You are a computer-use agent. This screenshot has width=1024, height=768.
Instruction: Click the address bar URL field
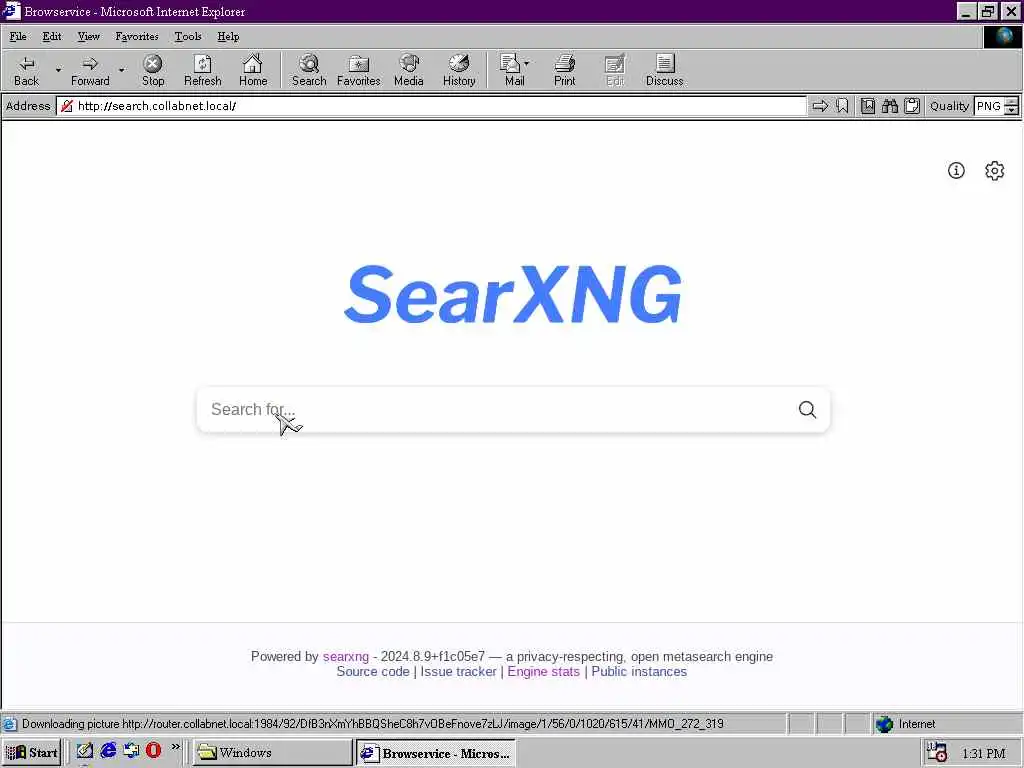click(x=431, y=106)
